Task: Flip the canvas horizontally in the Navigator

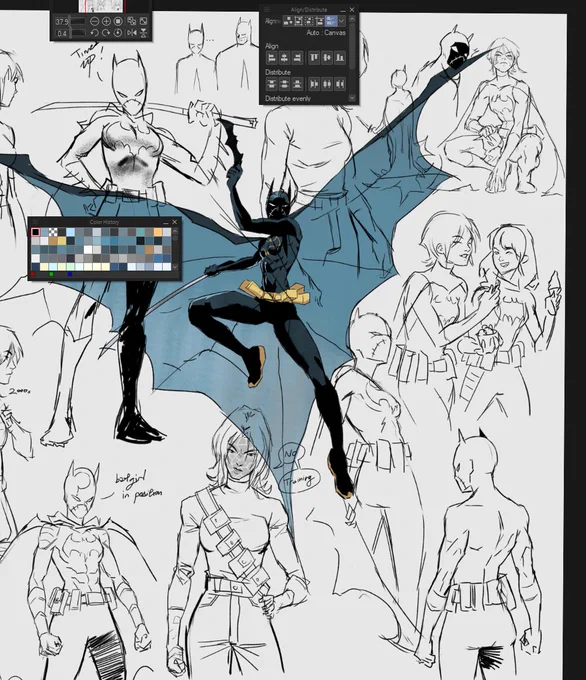Action: (132, 33)
